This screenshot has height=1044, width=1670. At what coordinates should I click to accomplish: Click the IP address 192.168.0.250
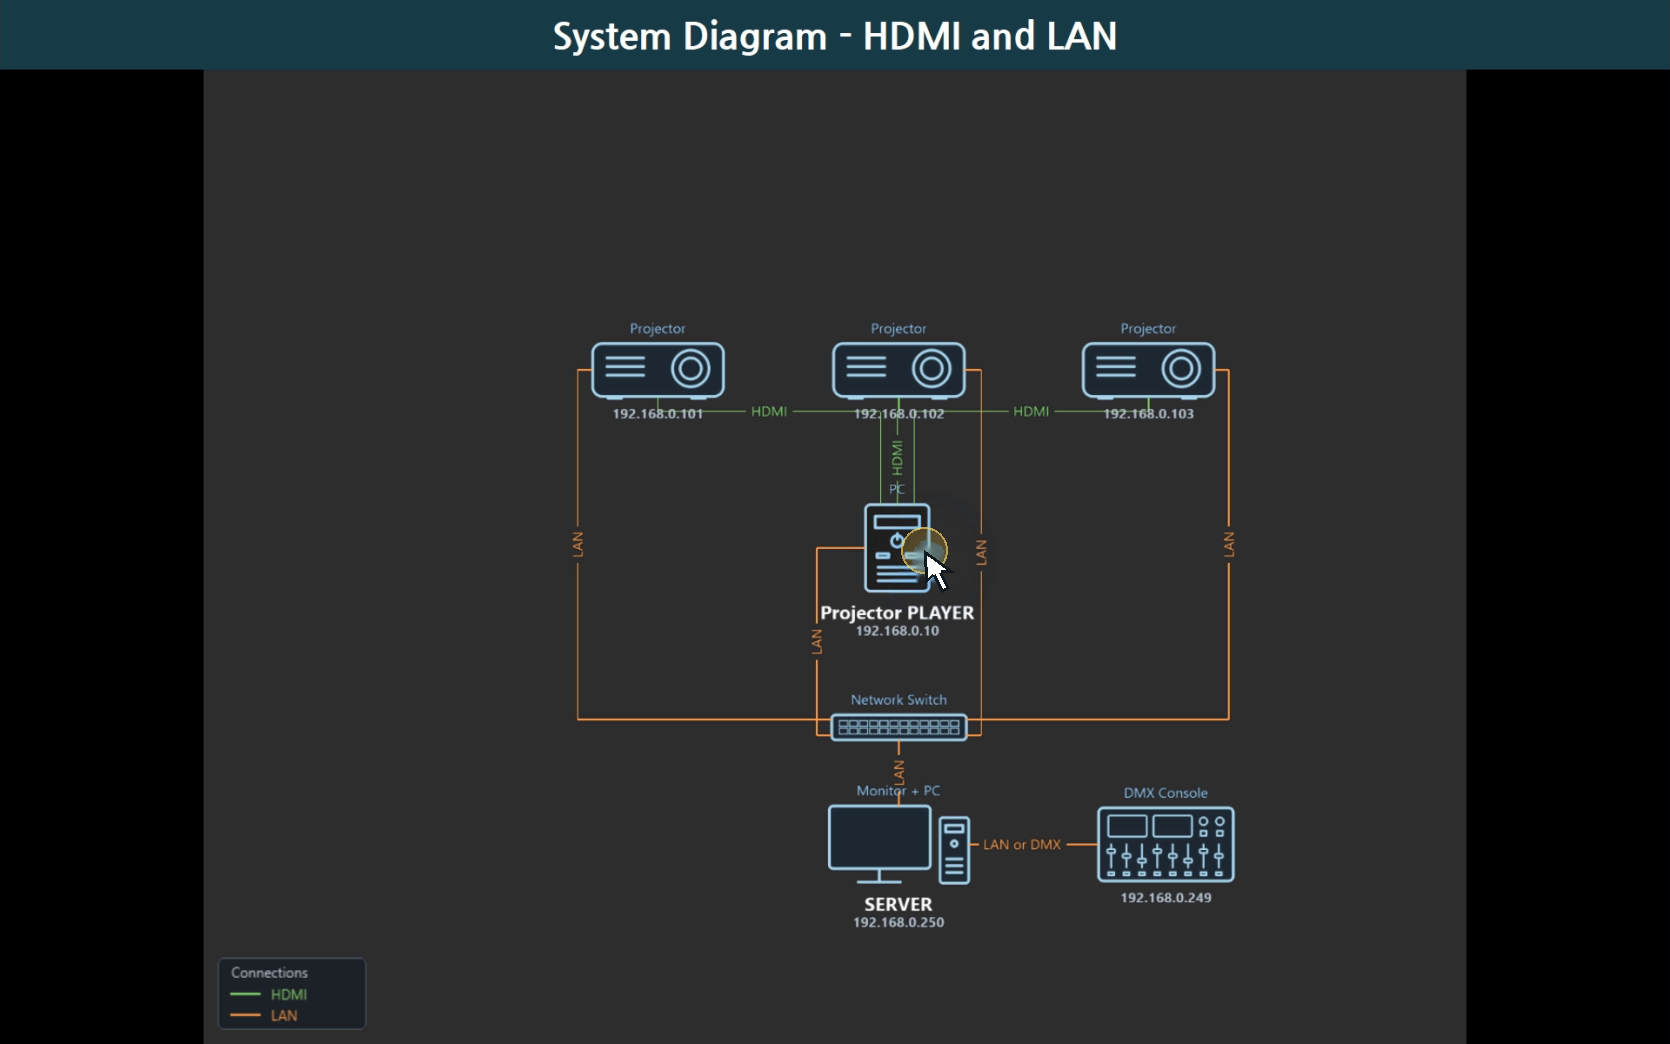[898, 922]
